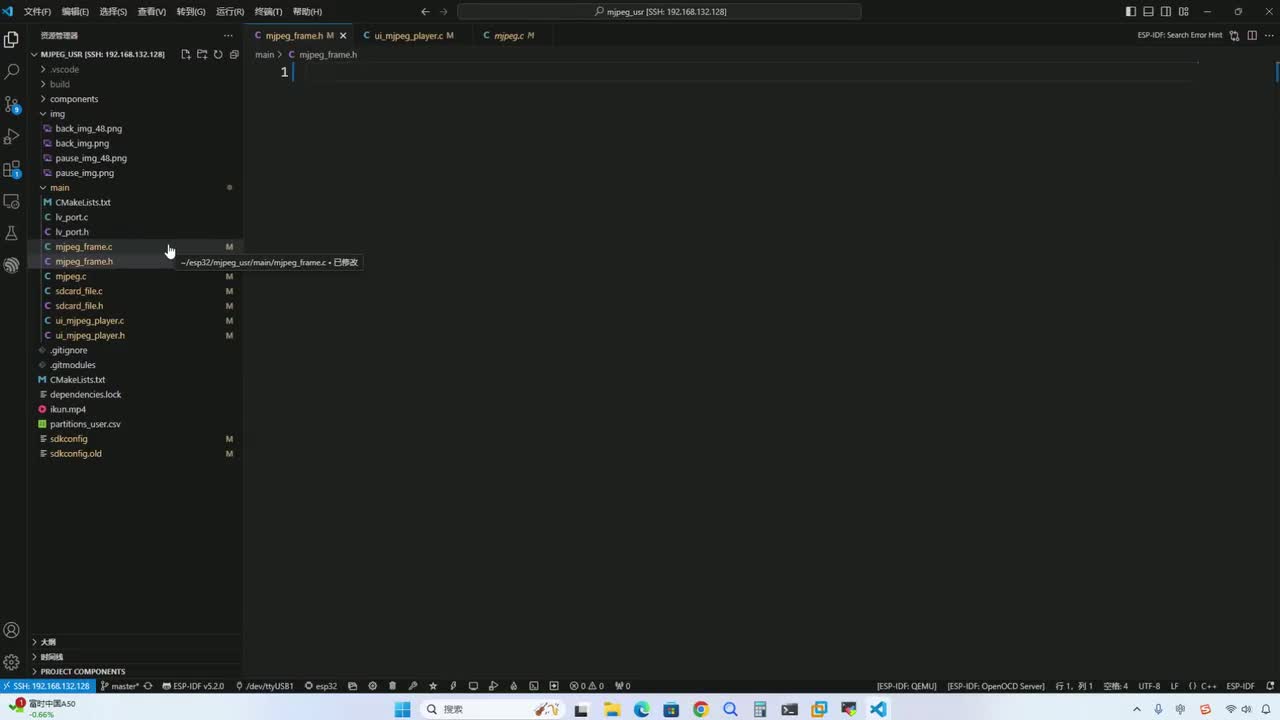This screenshot has height=720, width=1280.
Task: Switch to the ui_mjpeg_player.c tab
Action: pyautogui.click(x=409, y=36)
